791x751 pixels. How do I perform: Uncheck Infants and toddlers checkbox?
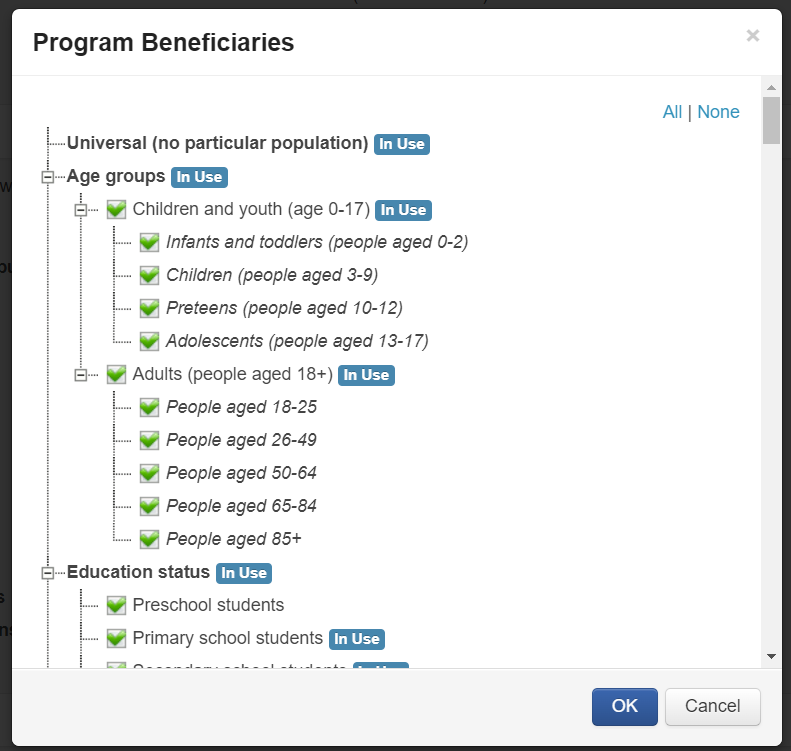coord(149,242)
